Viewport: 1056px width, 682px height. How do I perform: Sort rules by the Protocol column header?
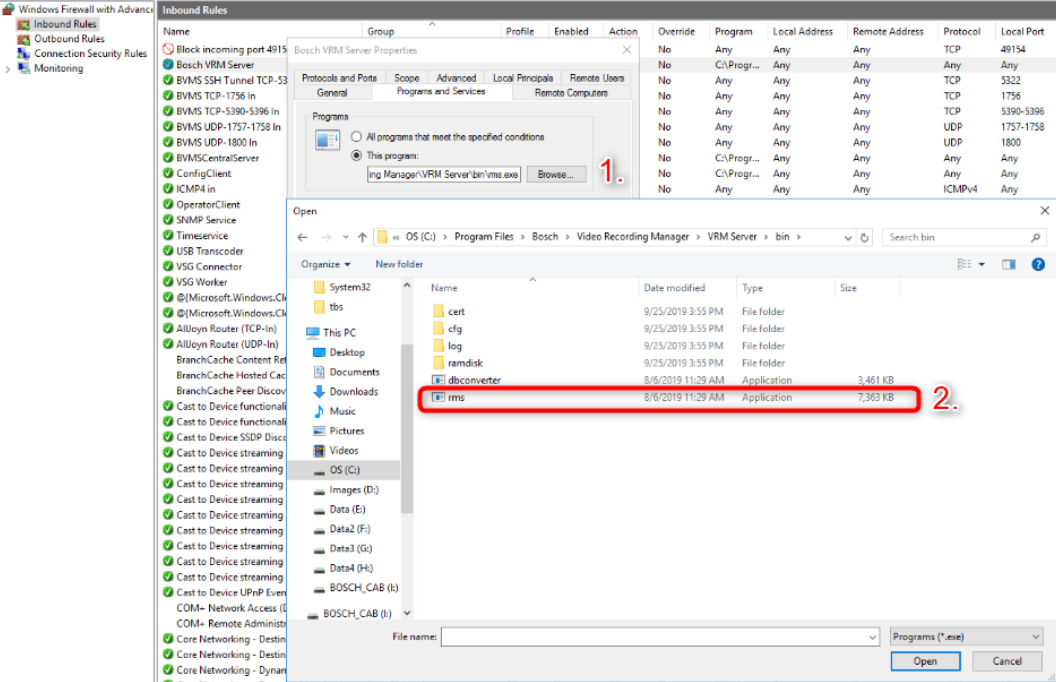coord(962,32)
